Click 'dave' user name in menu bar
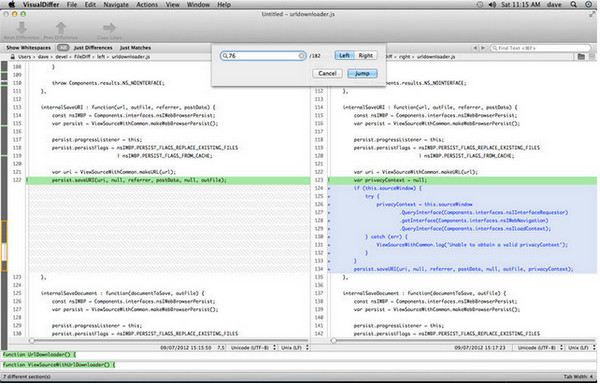 [x=554, y=5]
